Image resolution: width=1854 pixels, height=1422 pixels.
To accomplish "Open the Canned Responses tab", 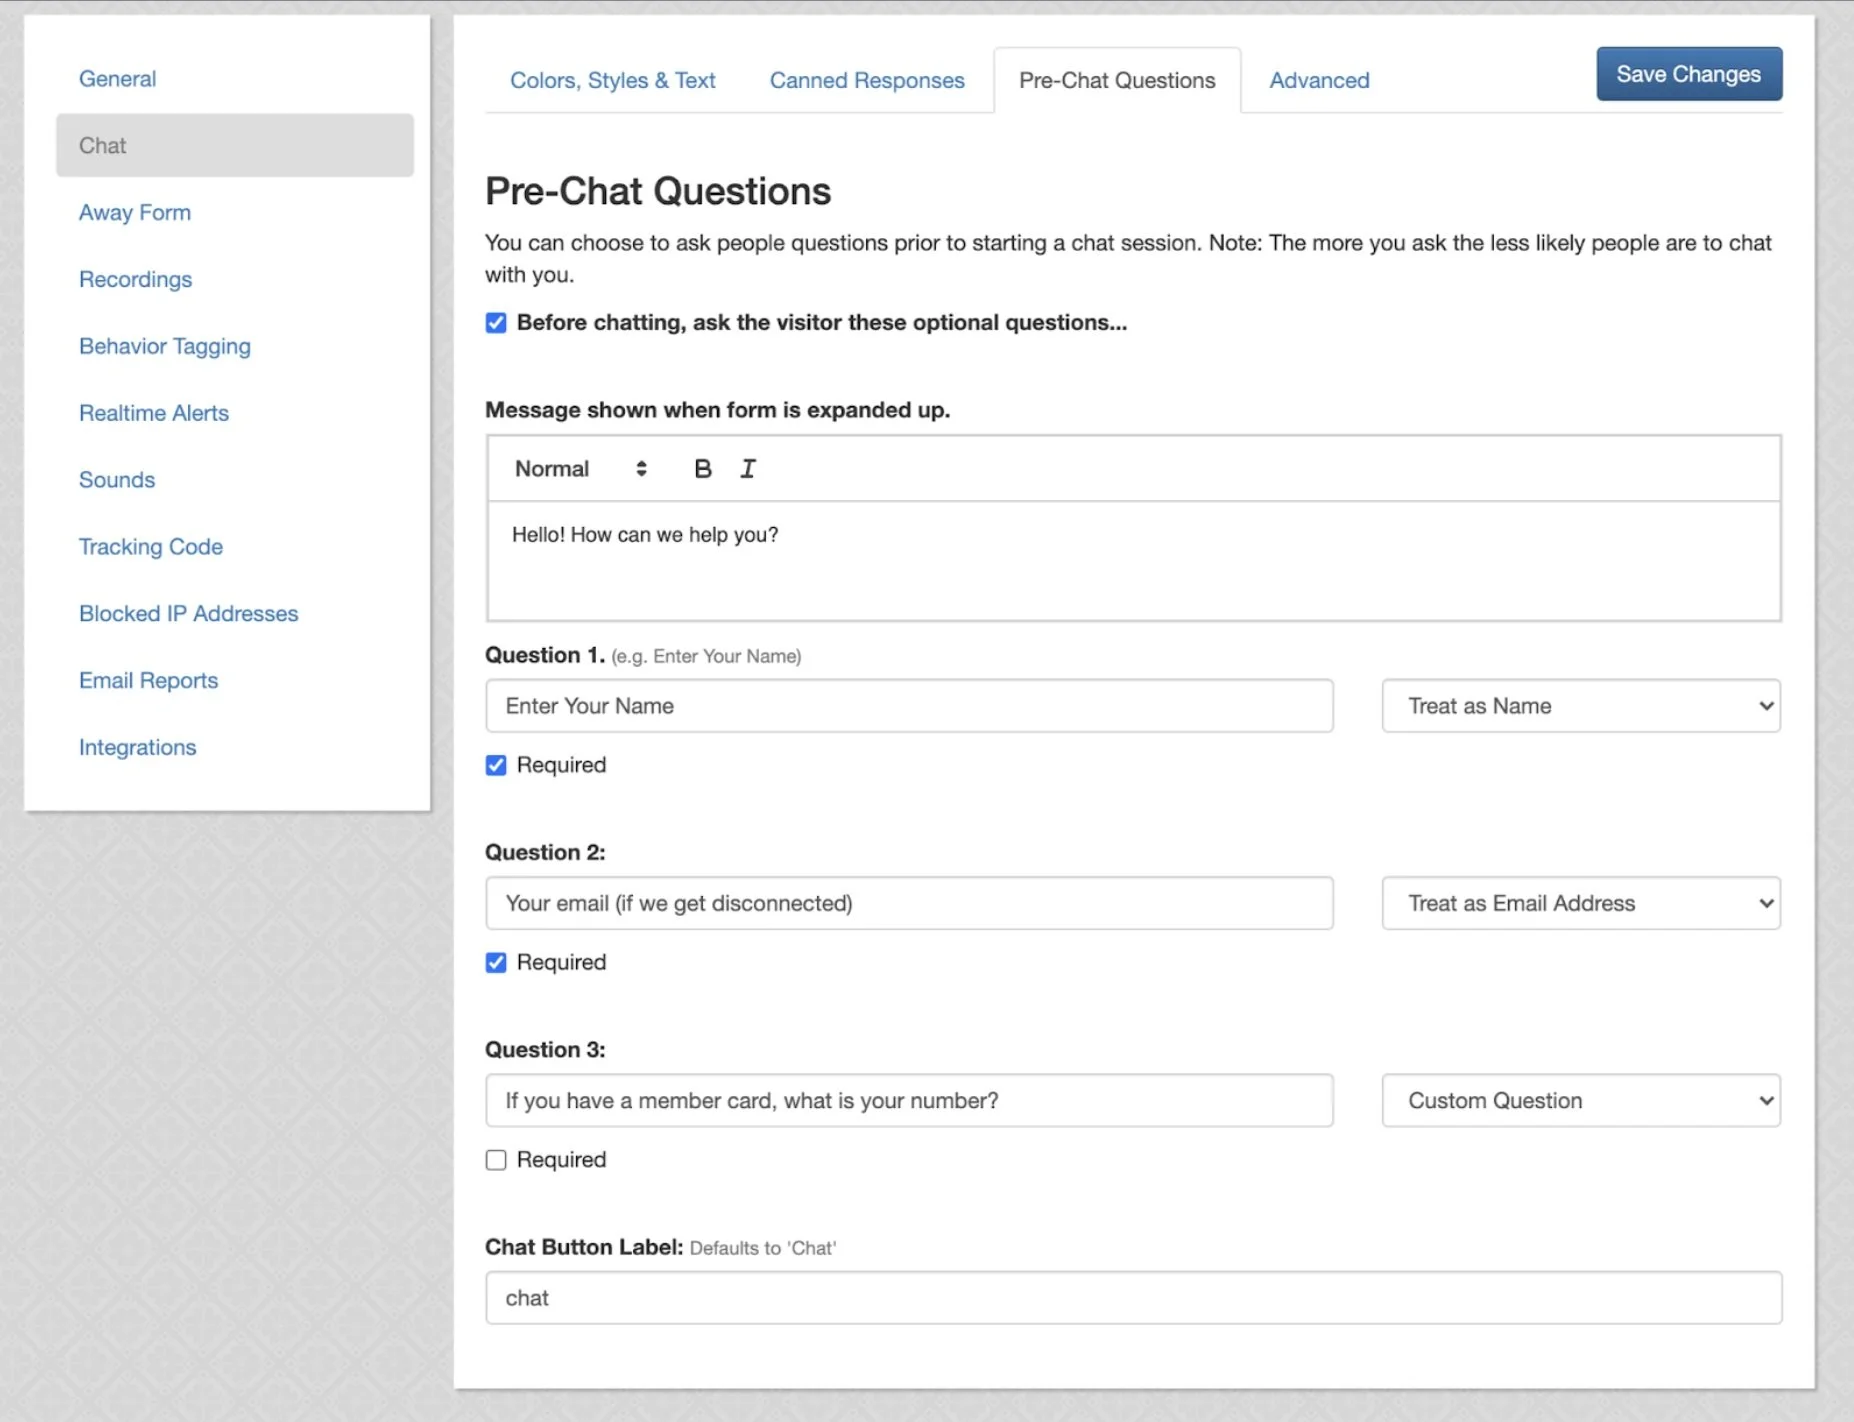I will (866, 81).
